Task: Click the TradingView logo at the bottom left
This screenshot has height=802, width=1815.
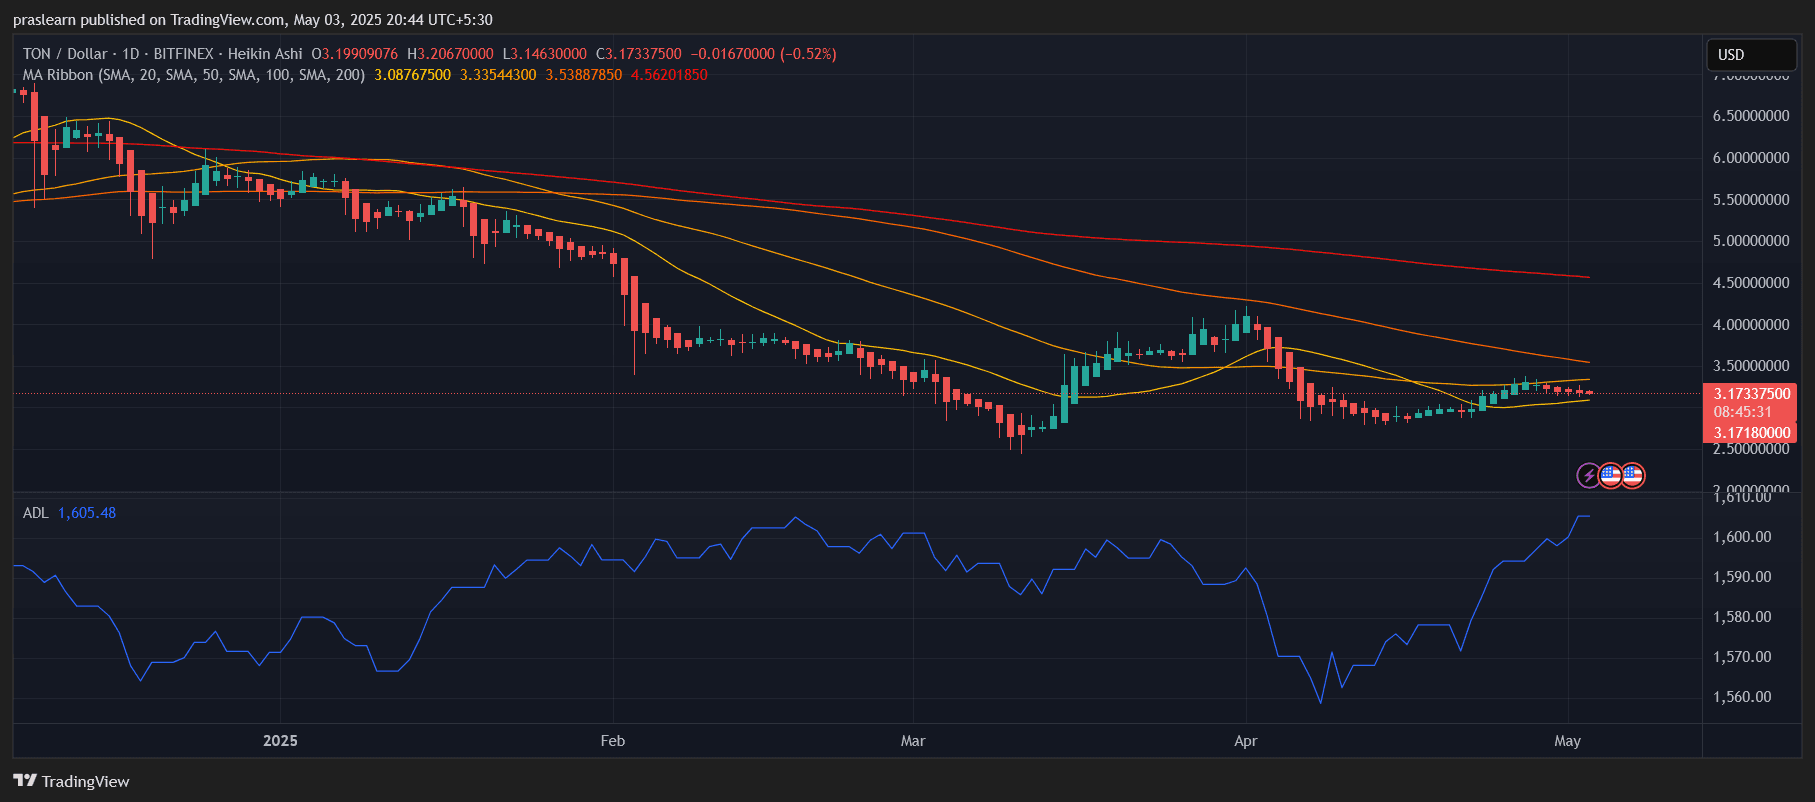Action: [71, 781]
